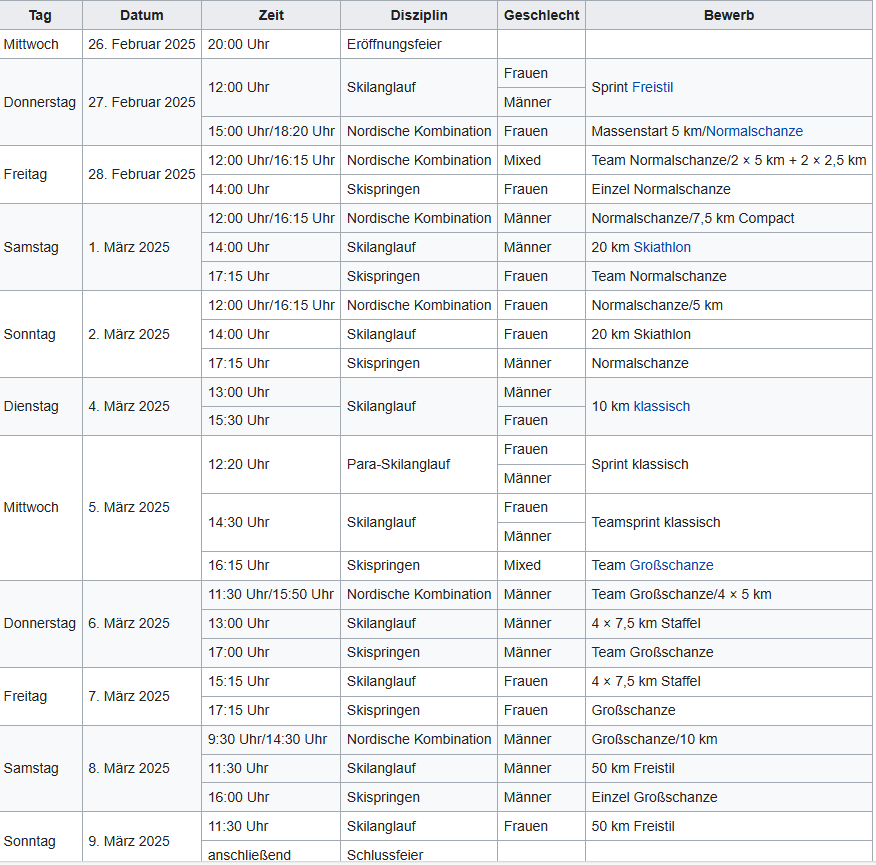The width and height of the screenshot is (876, 865).
Task: Follow the blue Skiathlon link
Action: pyautogui.click(x=662, y=247)
